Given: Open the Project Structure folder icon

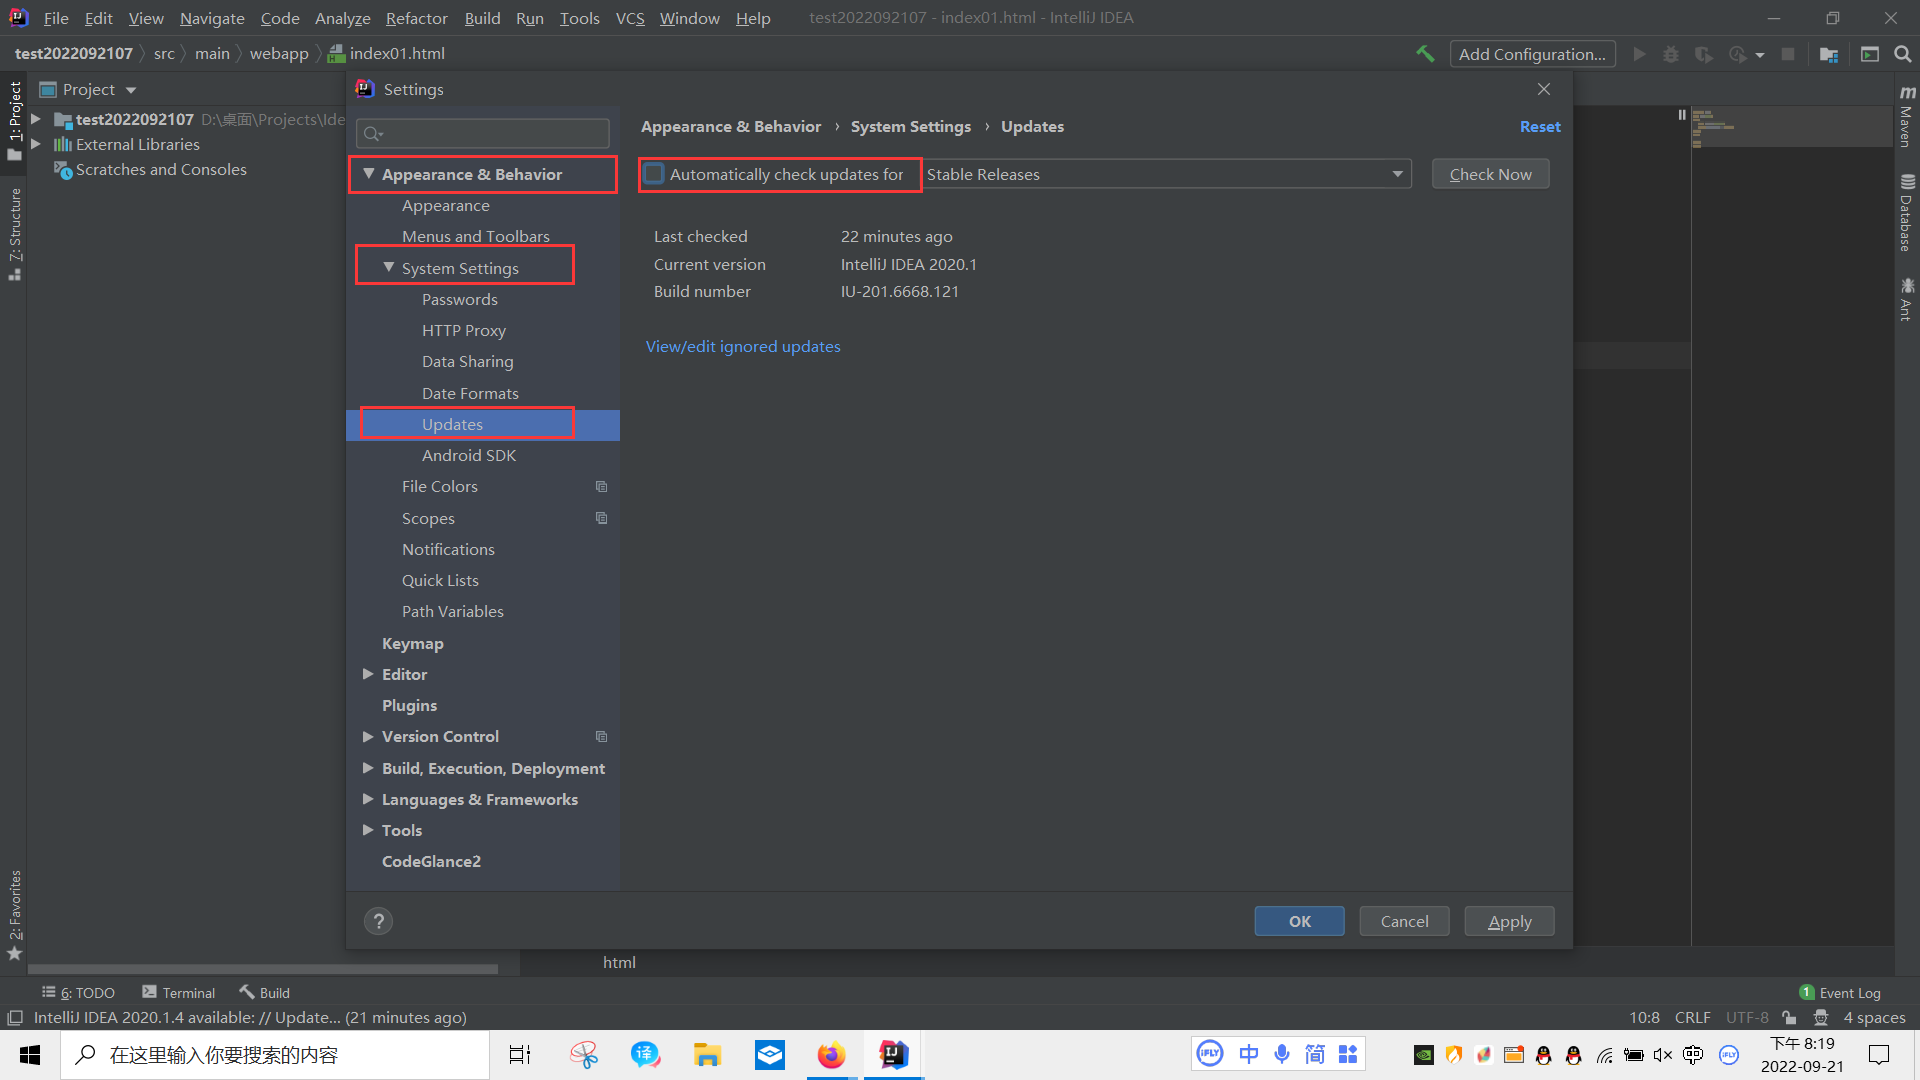Looking at the screenshot, I should 1829,54.
